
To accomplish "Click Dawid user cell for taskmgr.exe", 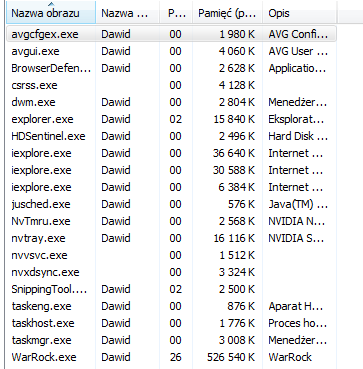I will tap(116, 340).
